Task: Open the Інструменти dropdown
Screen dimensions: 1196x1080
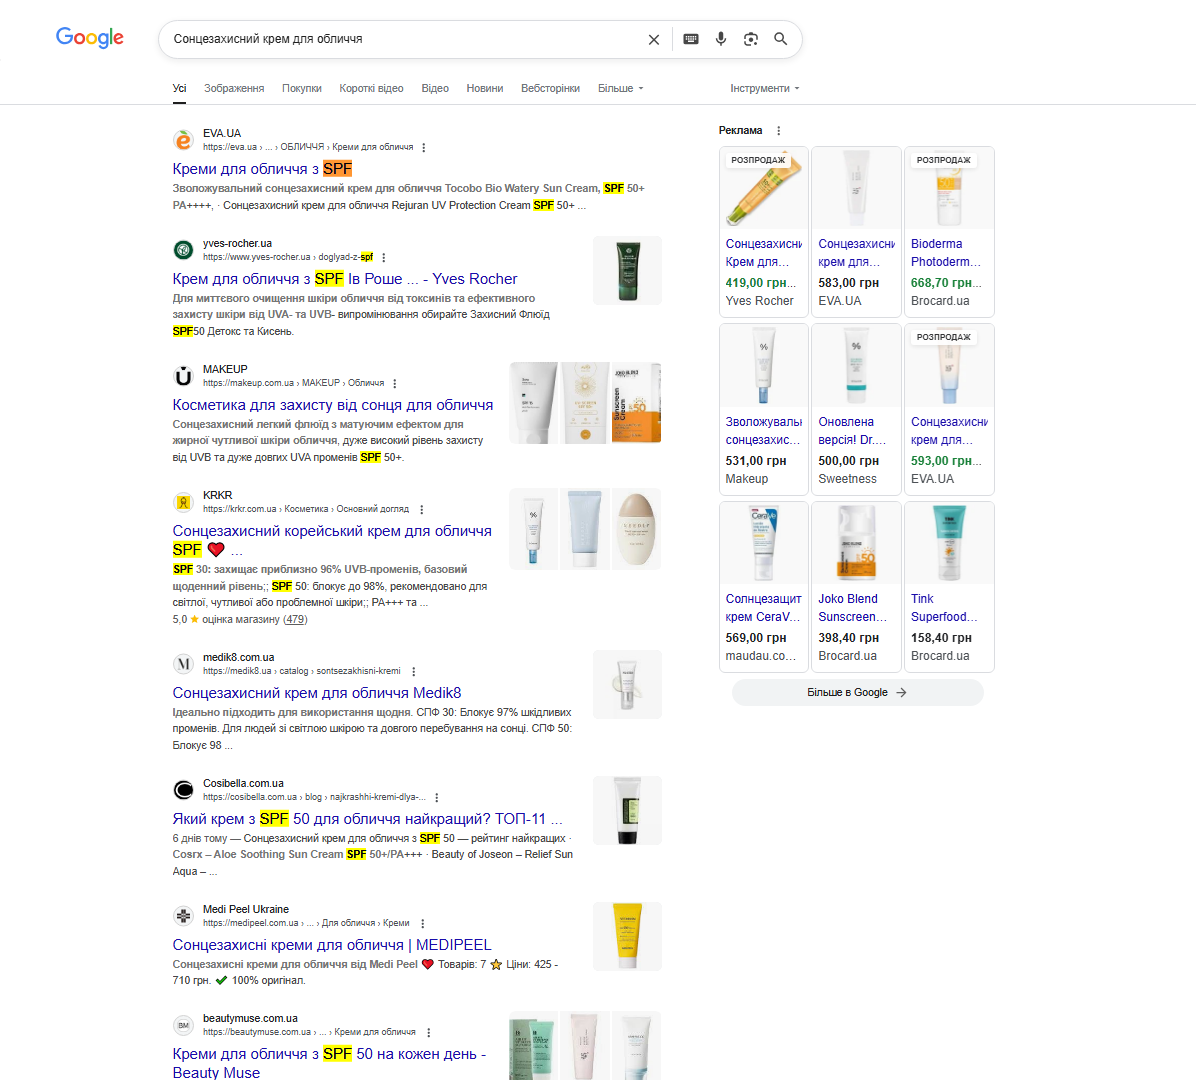Action: pos(764,88)
